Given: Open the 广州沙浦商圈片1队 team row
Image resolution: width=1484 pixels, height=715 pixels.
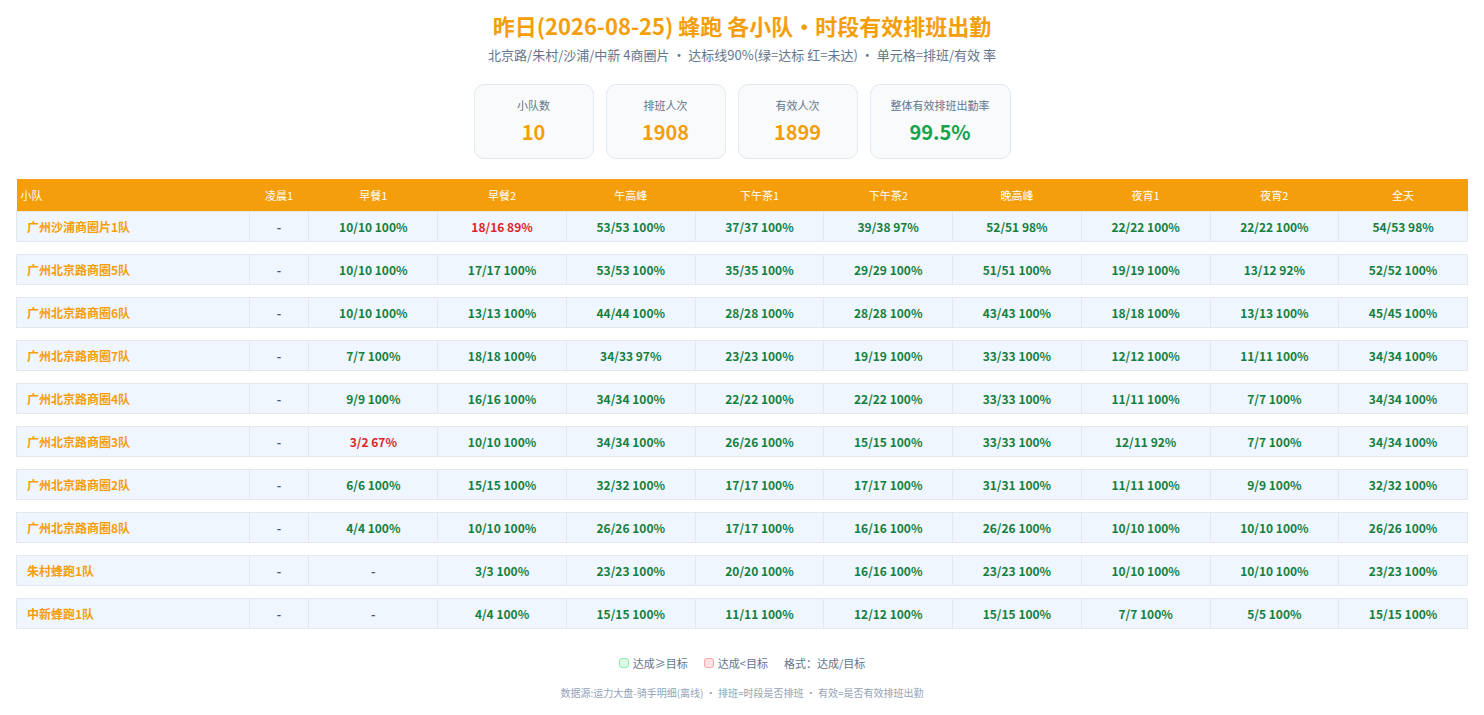Looking at the screenshot, I should click(742, 227).
